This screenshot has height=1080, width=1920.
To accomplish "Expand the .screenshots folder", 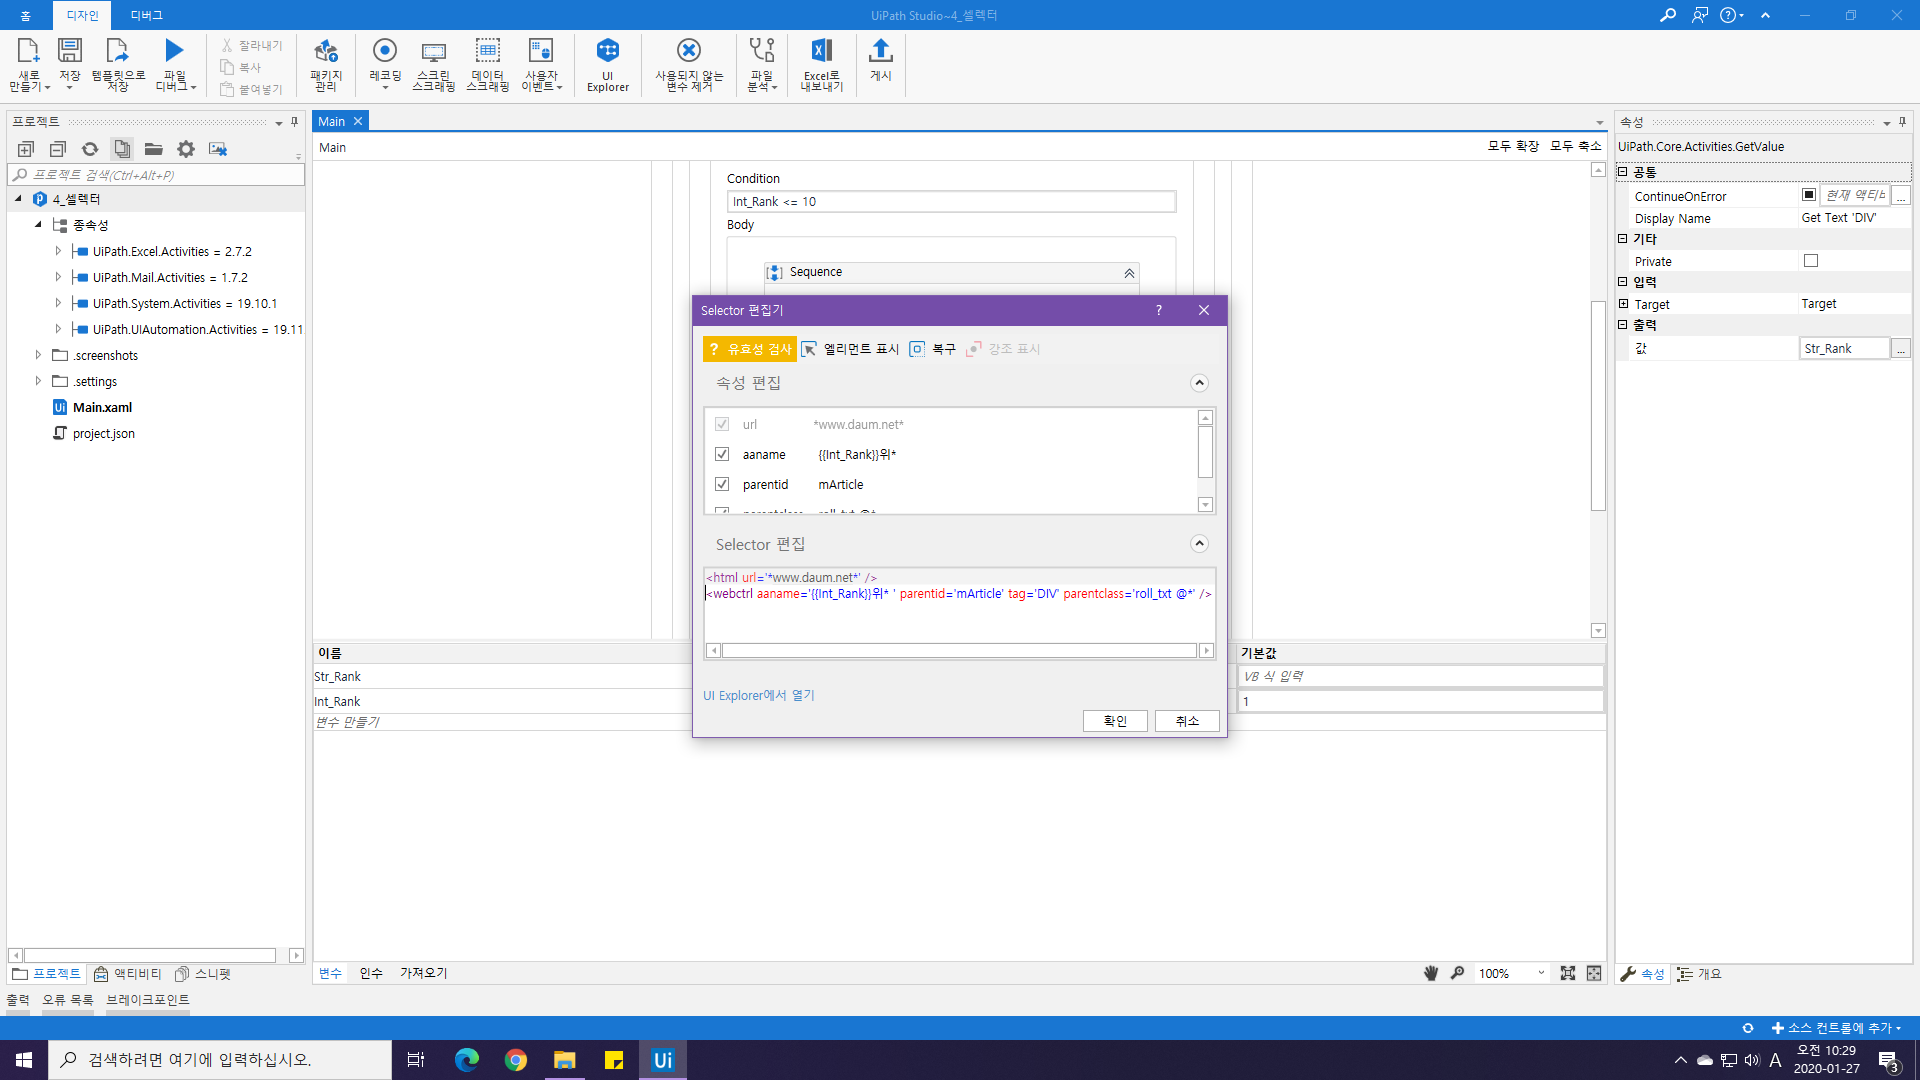I will click(38, 355).
